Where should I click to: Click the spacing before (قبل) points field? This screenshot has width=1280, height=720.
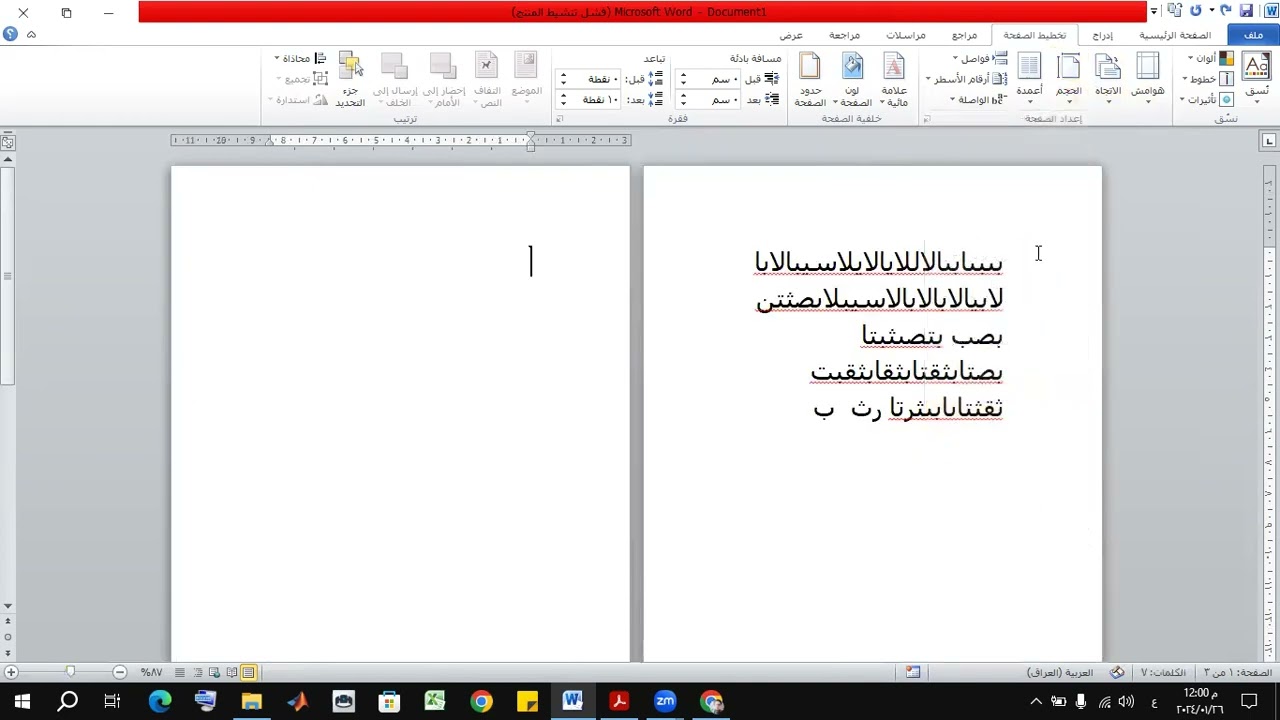point(590,79)
